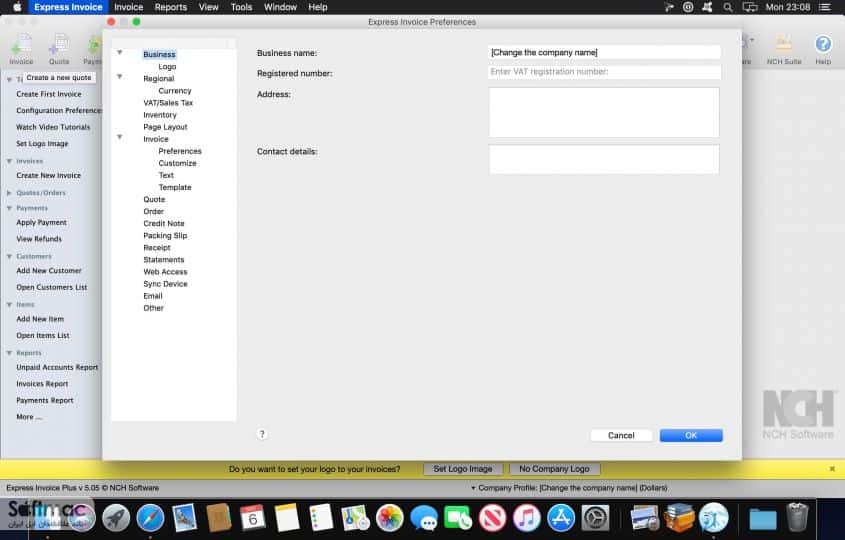Screen dimensions: 845x540
Task: Click the Registered number field
Action: pos(604,72)
